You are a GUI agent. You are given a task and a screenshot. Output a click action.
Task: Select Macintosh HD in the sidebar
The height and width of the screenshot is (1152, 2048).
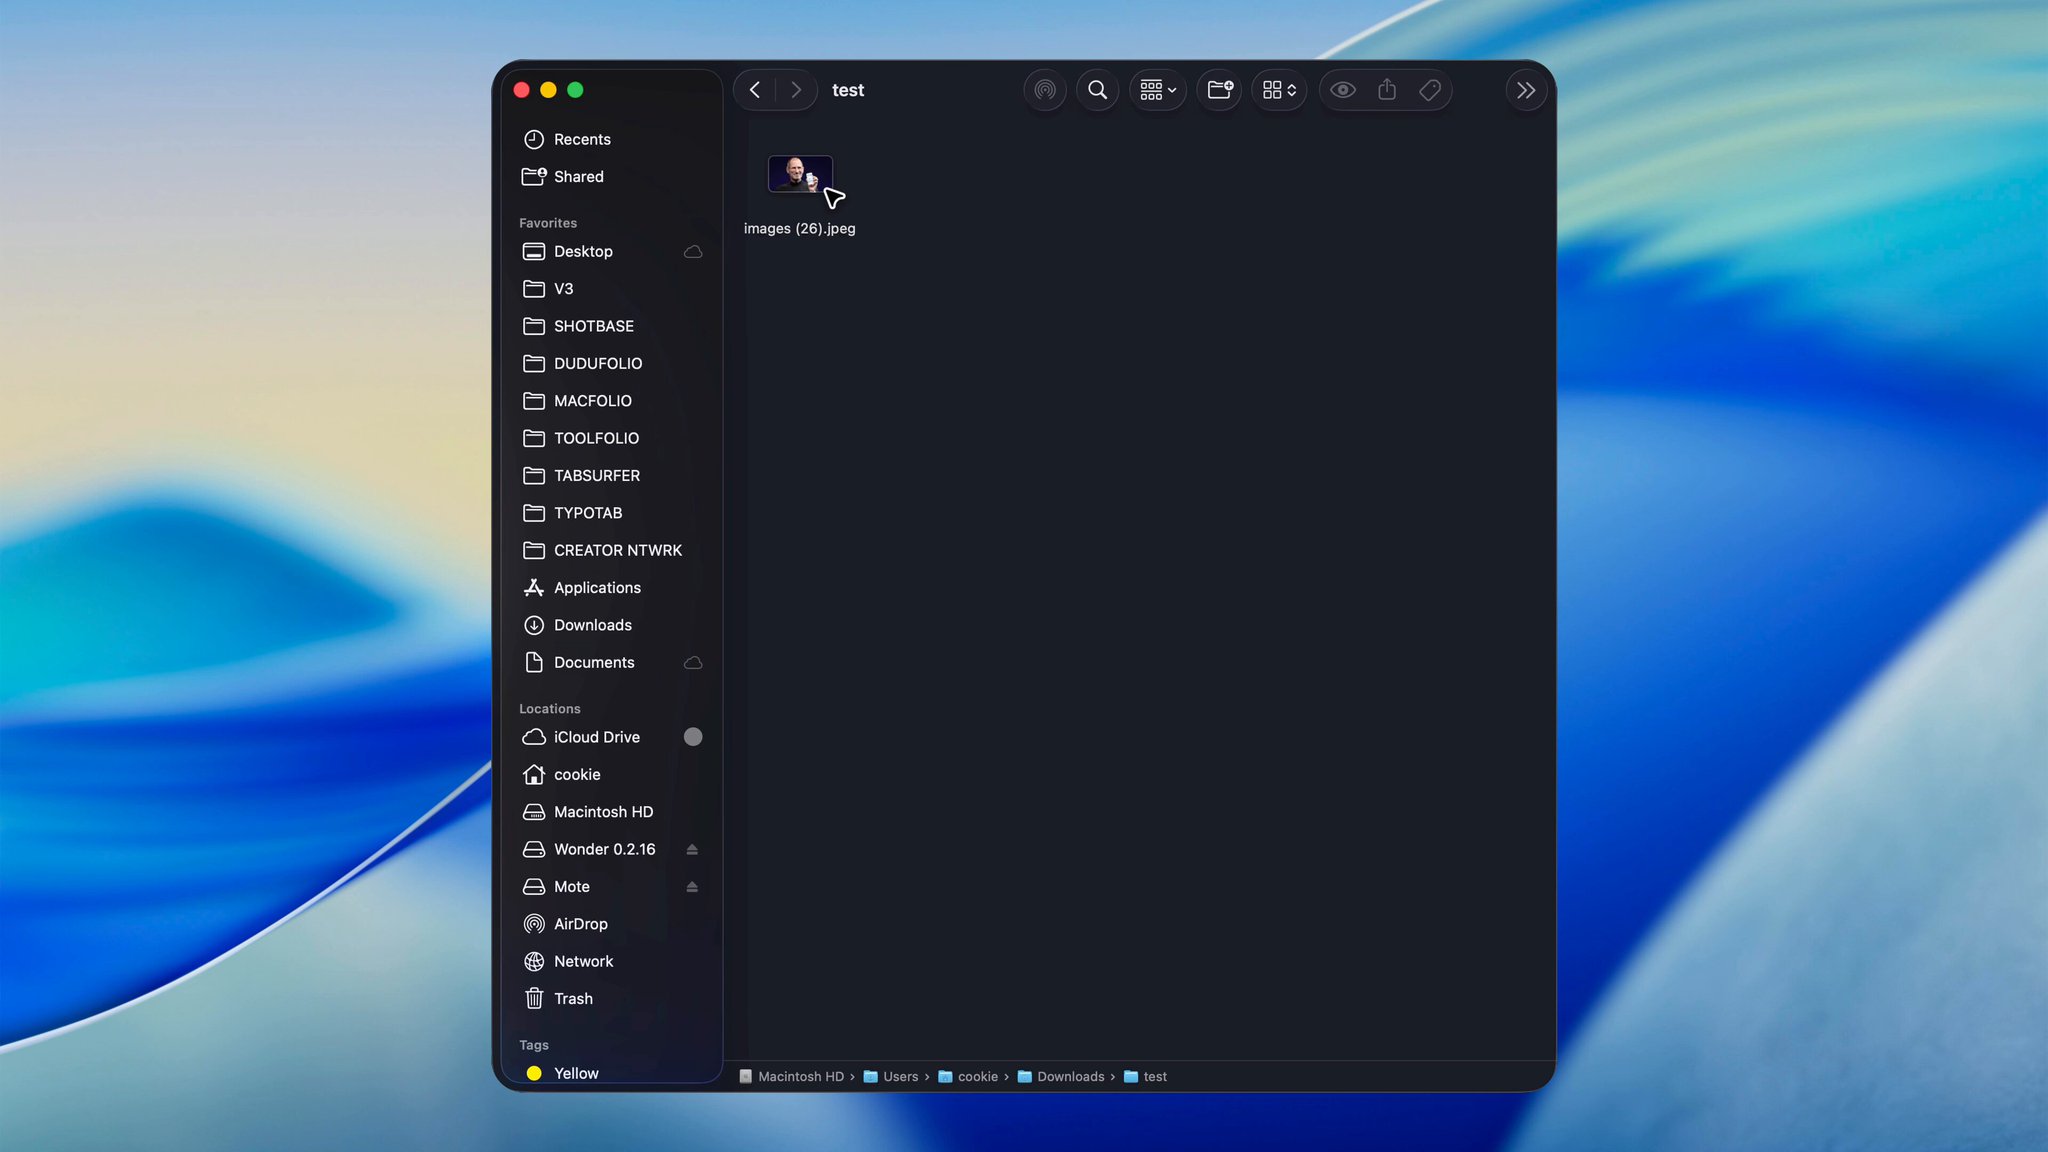coord(612,812)
